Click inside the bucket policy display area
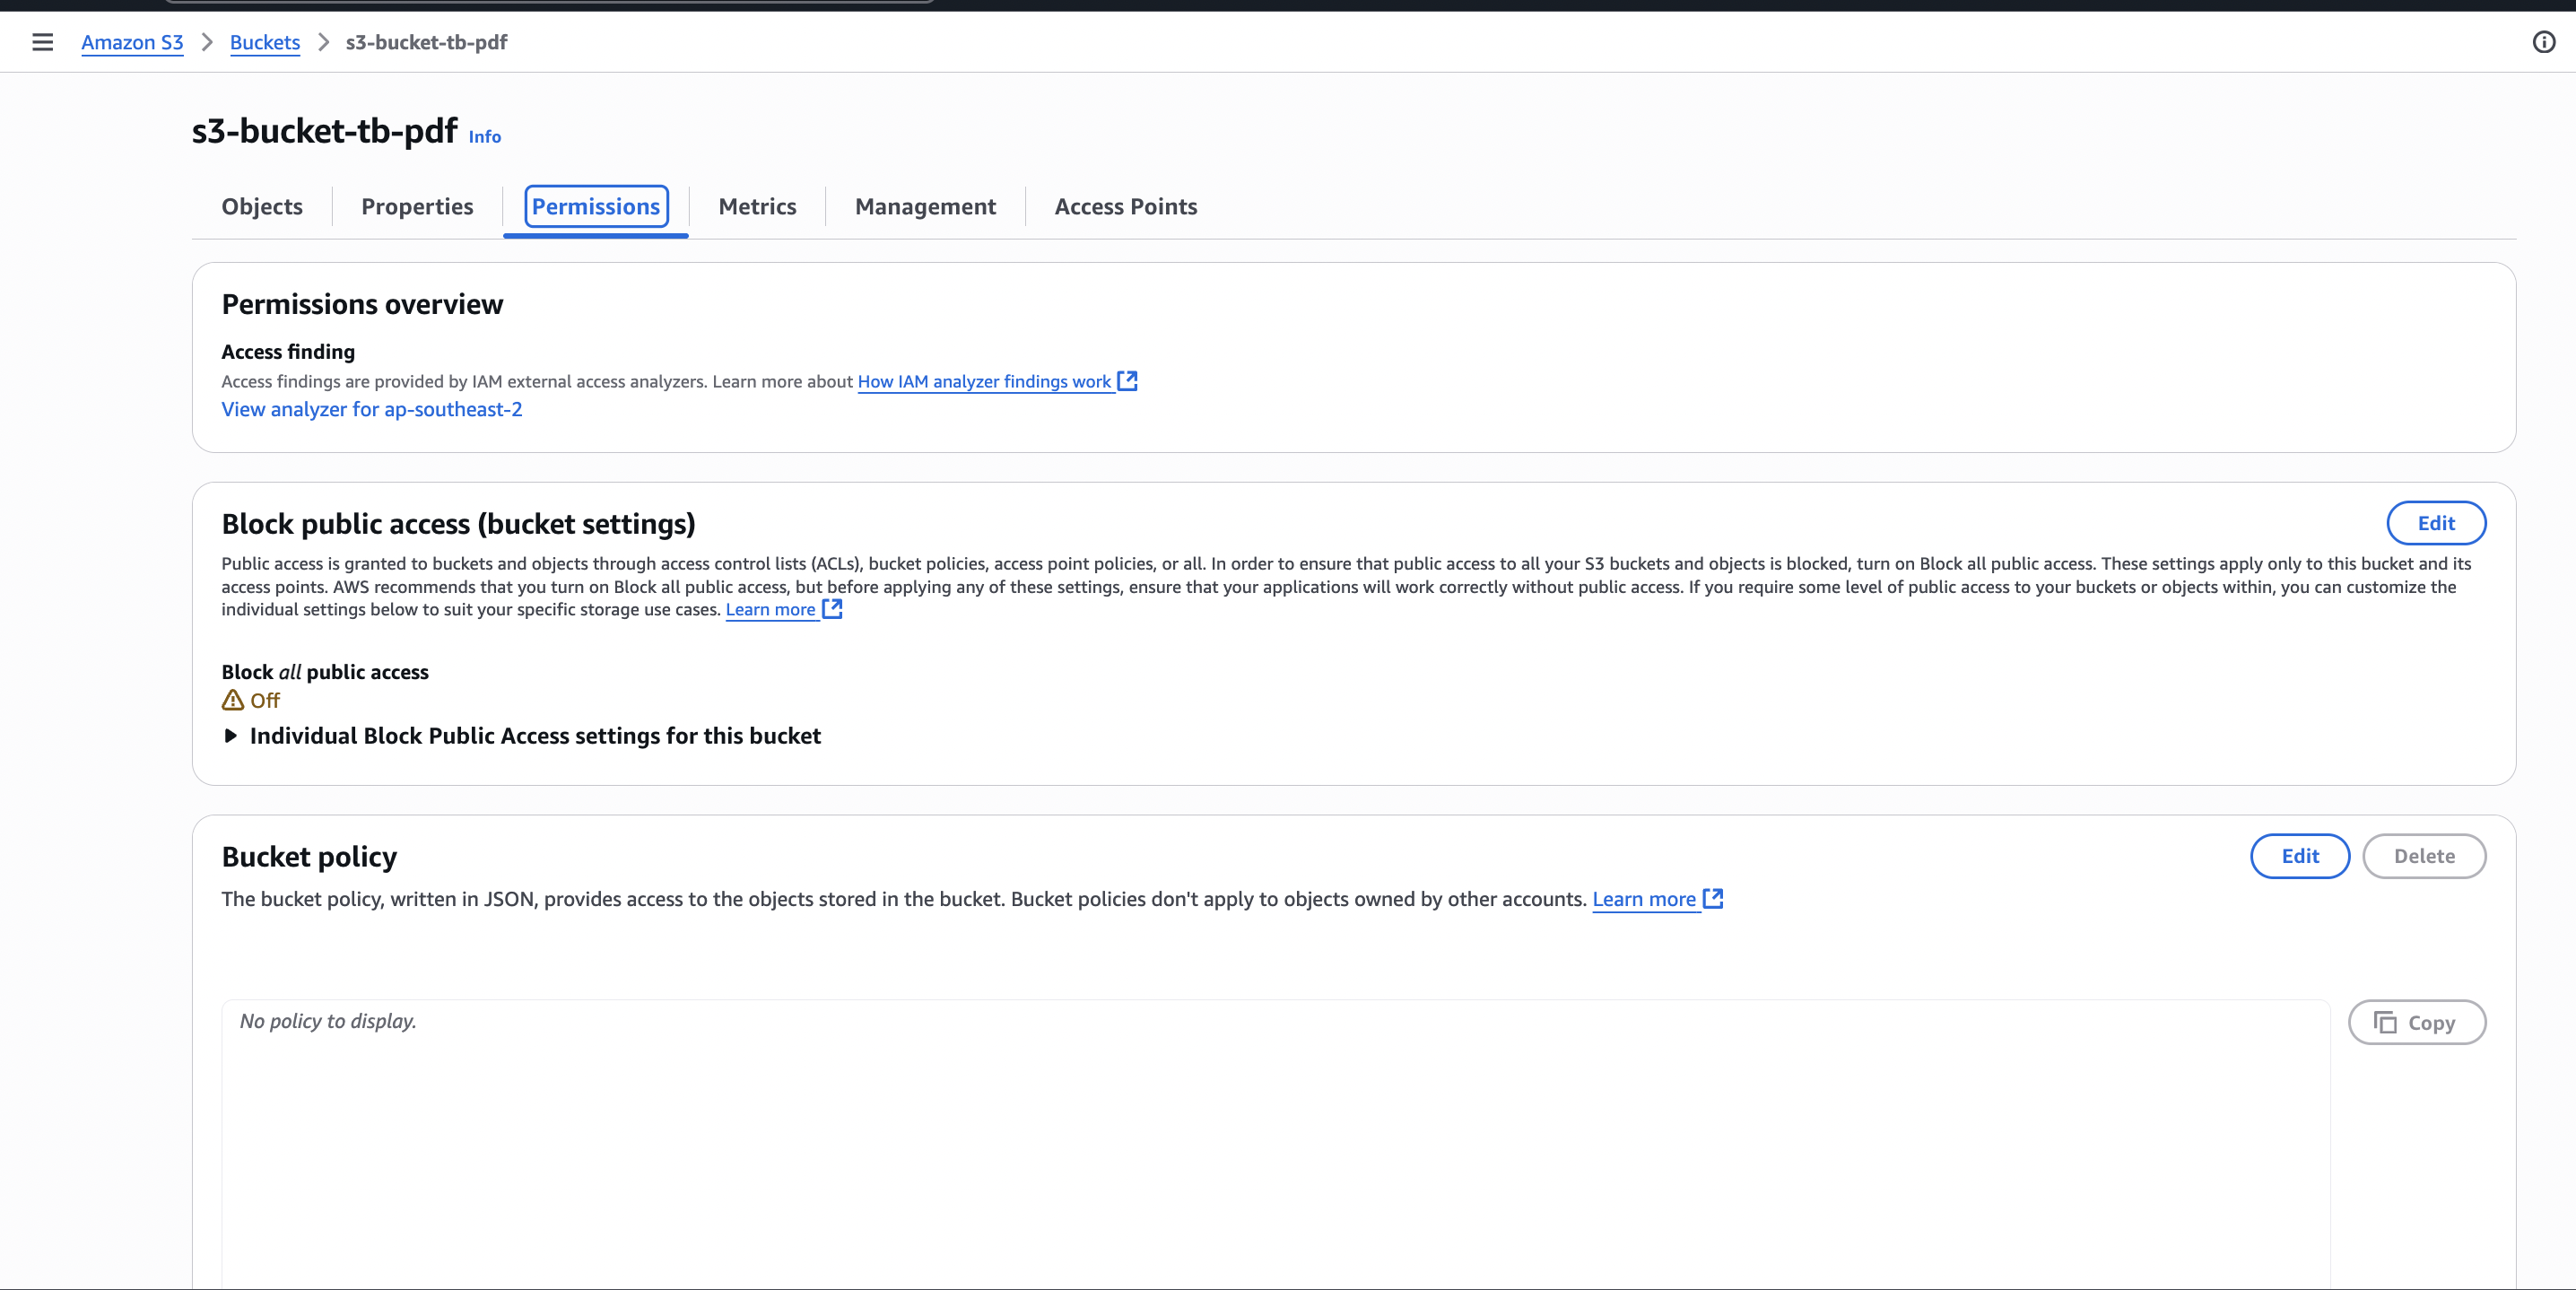Image resolution: width=2576 pixels, height=1290 pixels. click(1275, 1140)
